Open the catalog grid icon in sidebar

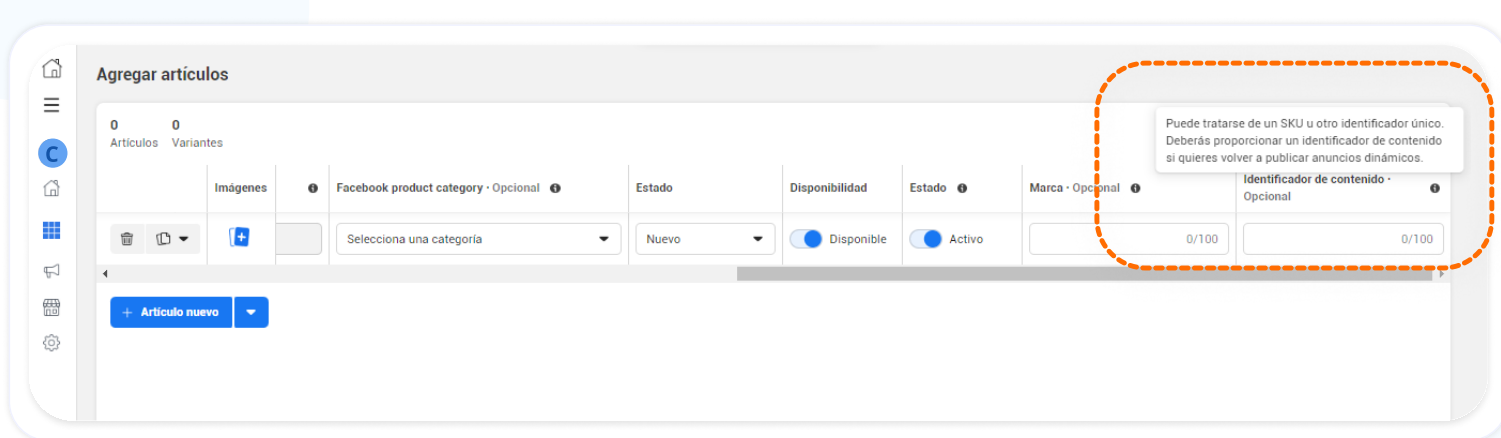pos(51,230)
